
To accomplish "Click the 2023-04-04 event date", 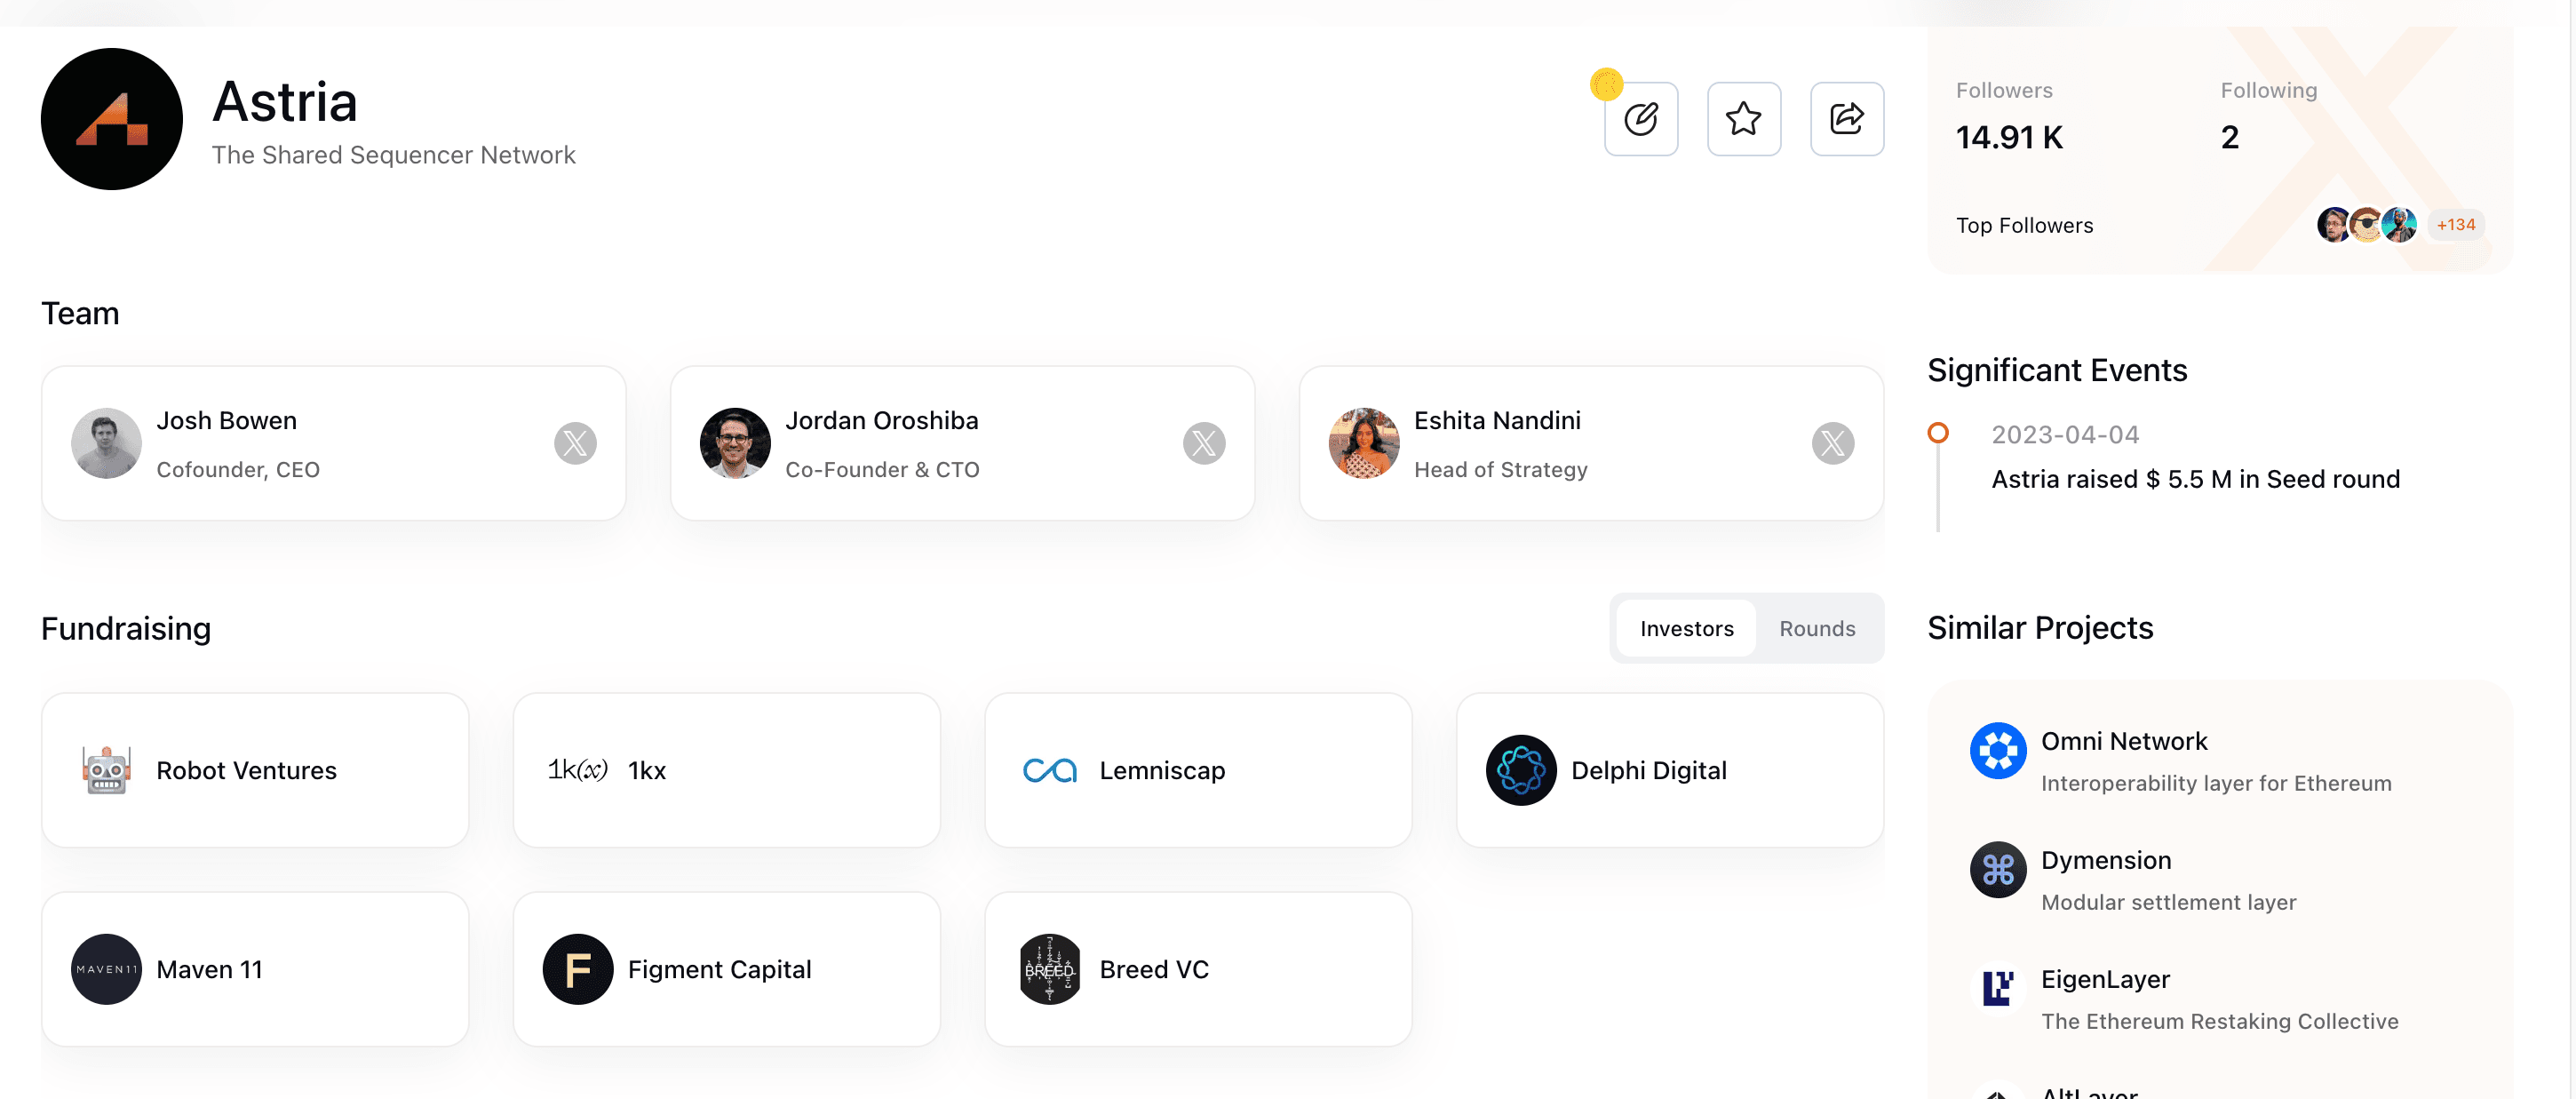I will (2065, 434).
